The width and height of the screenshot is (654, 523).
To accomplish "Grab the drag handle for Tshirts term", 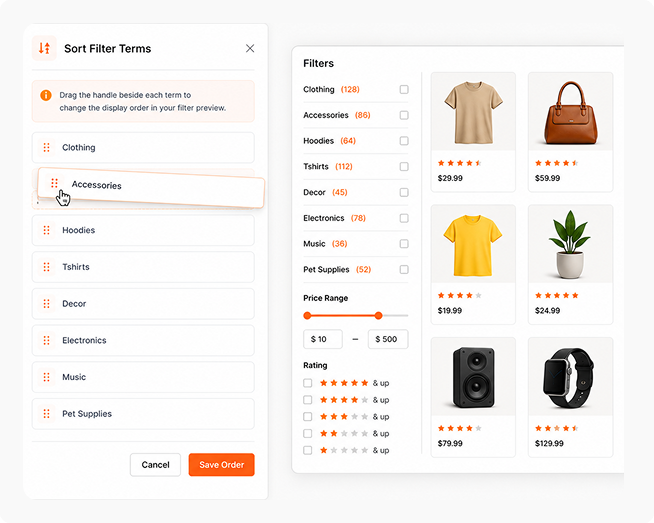I will pyautogui.click(x=47, y=267).
